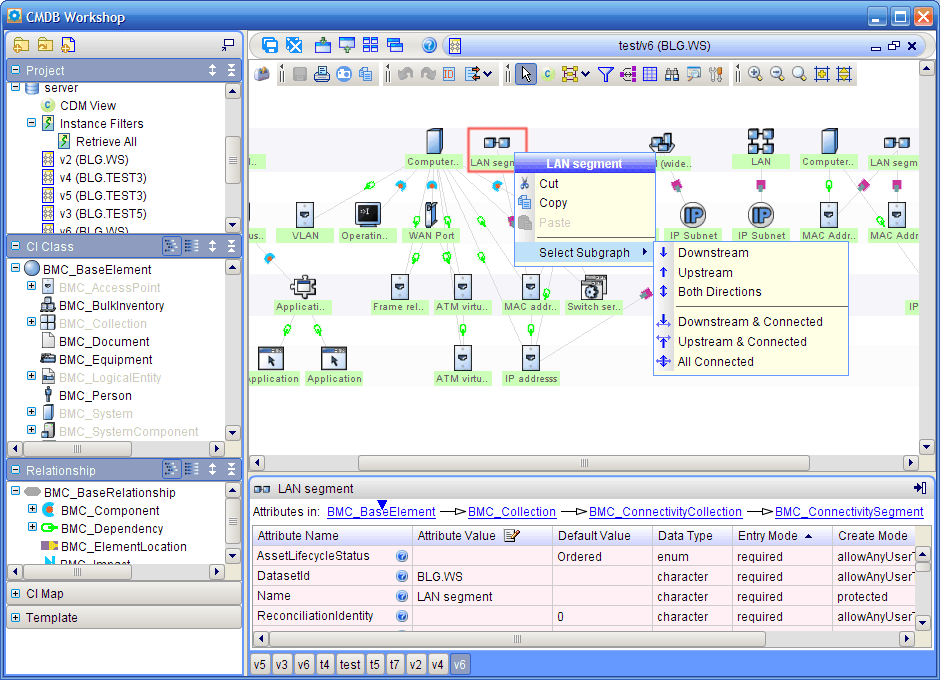
Task: Open the BMC_BaseElement attributes link
Action: 381,511
